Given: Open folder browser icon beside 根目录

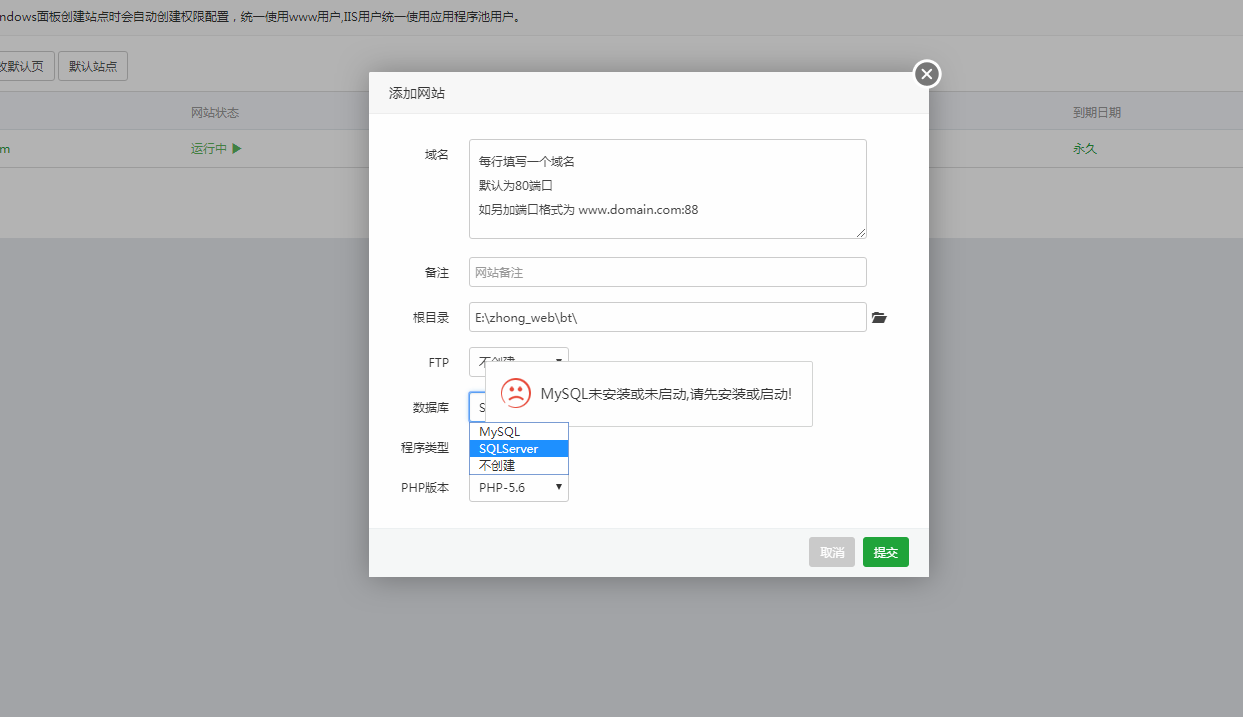Looking at the screenshot, I should pyautogui.click(x=879, y=318).
